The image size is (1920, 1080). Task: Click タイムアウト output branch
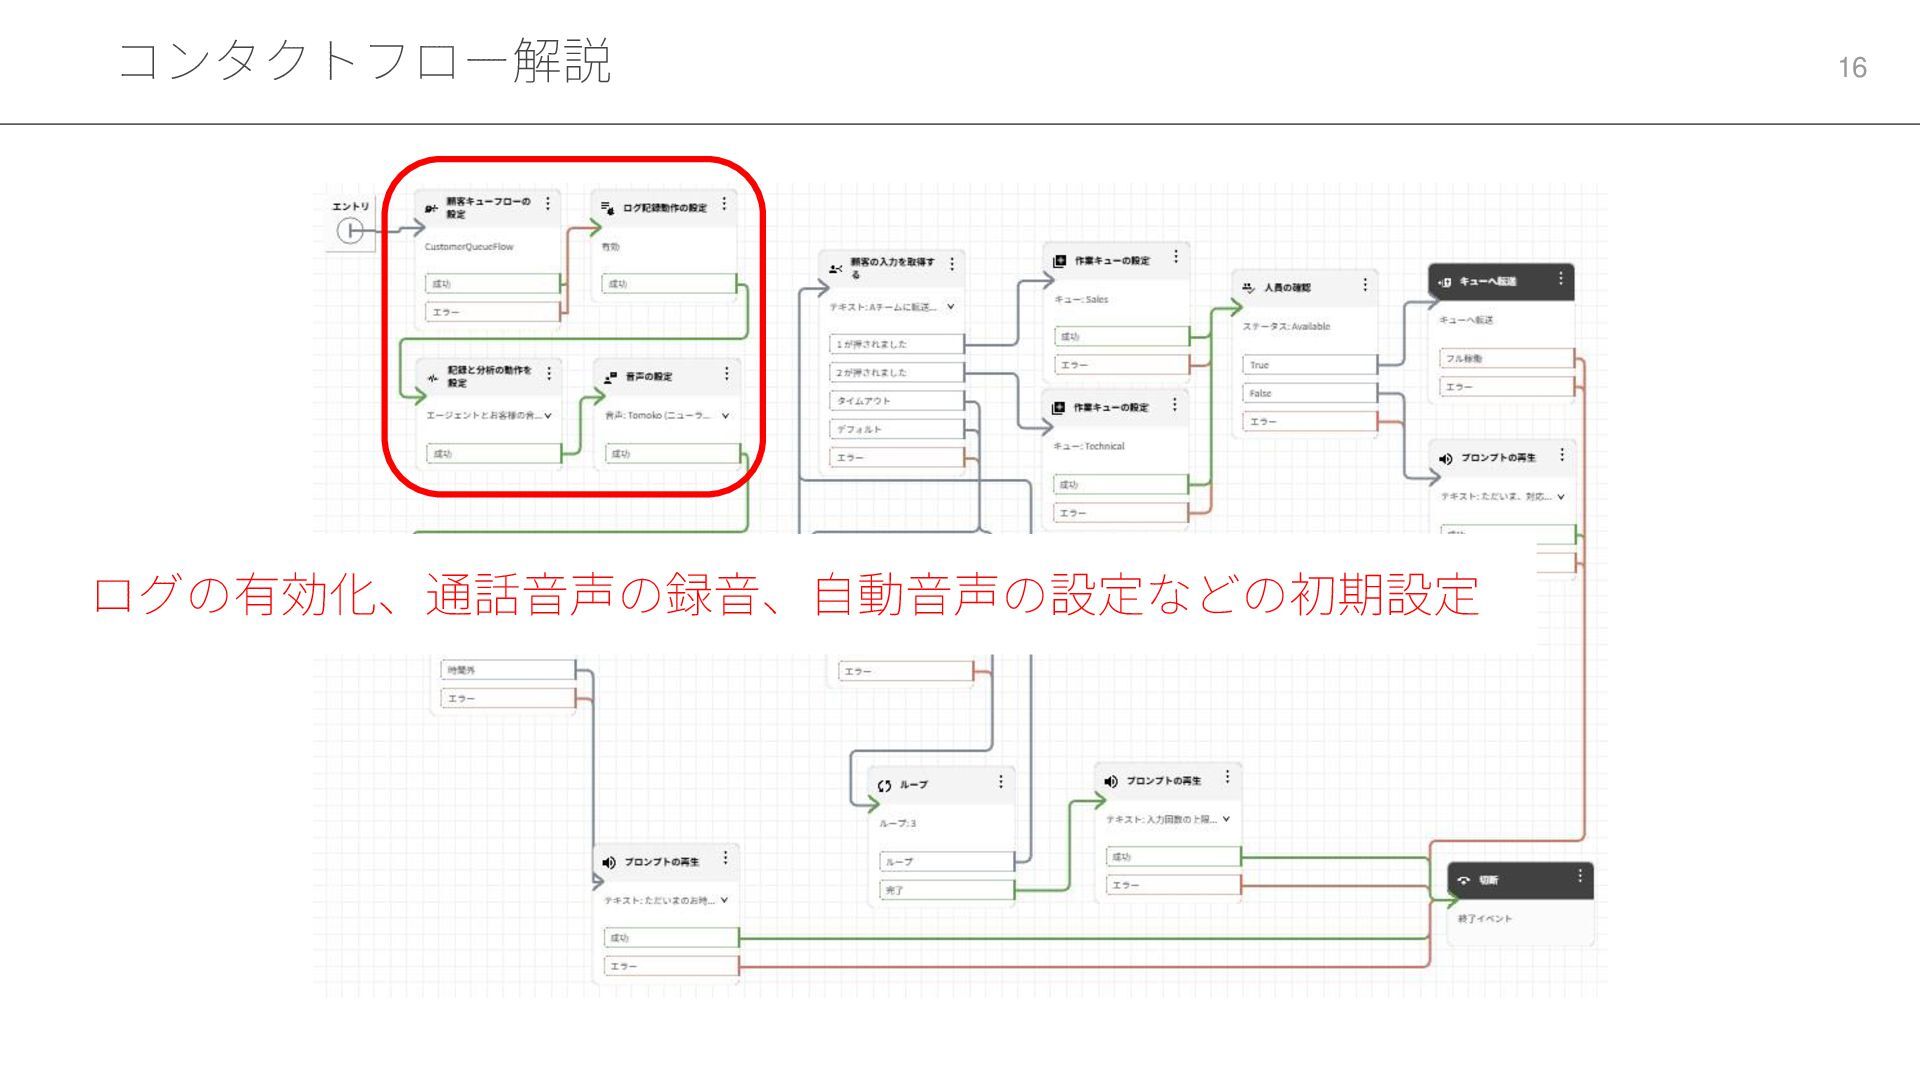(x=897, y=401)
